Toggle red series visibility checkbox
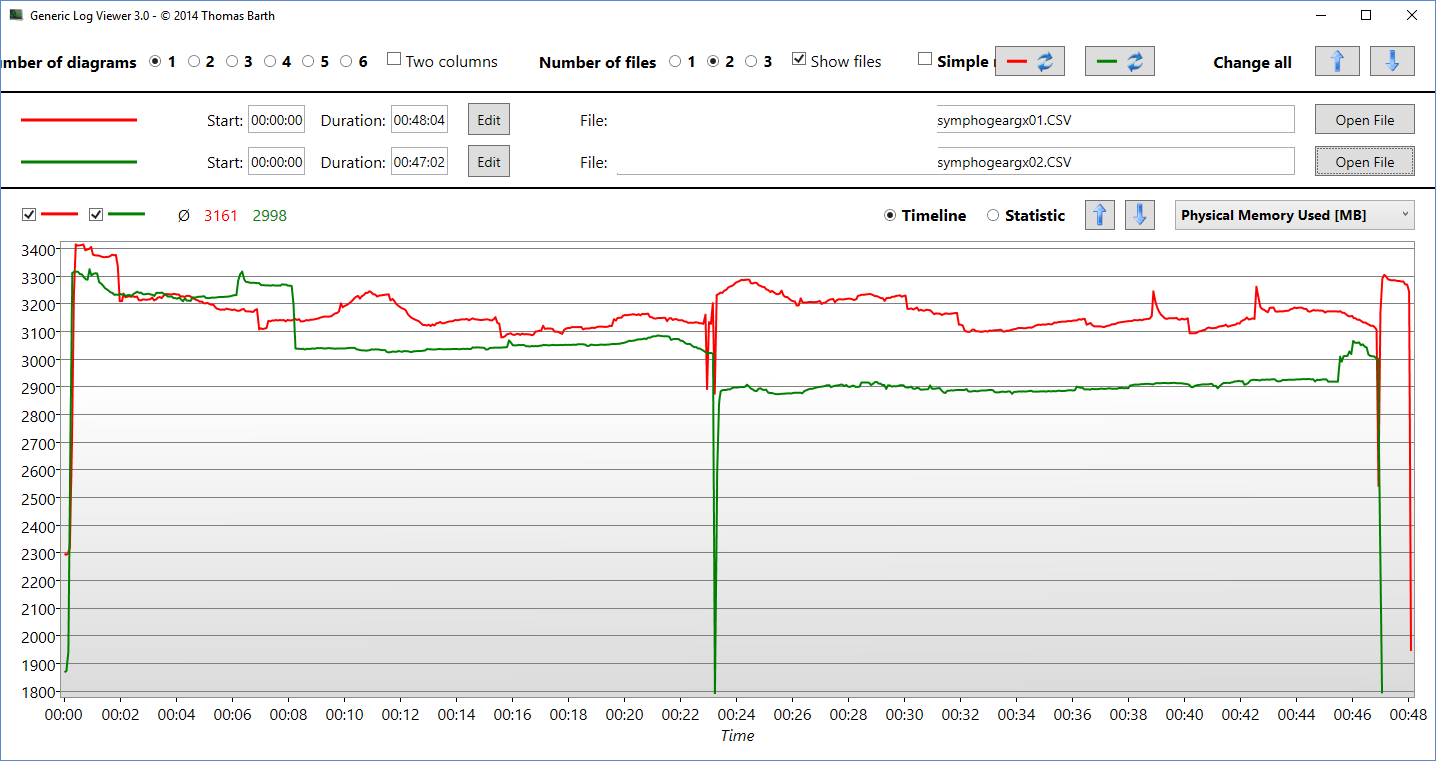 pos(29,215)
